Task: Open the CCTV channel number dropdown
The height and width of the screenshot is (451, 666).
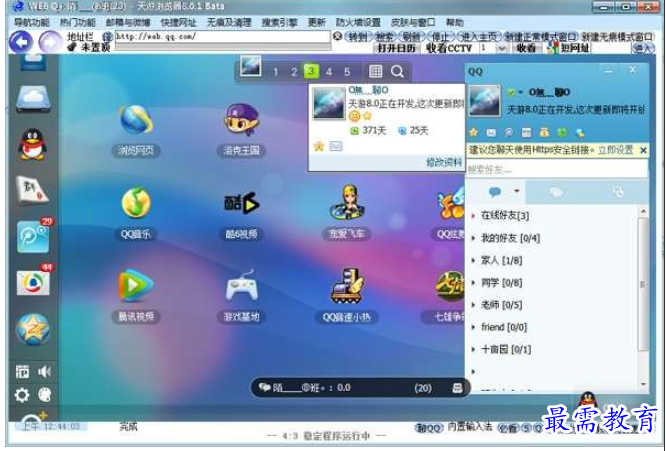Action: pos(502,48)
